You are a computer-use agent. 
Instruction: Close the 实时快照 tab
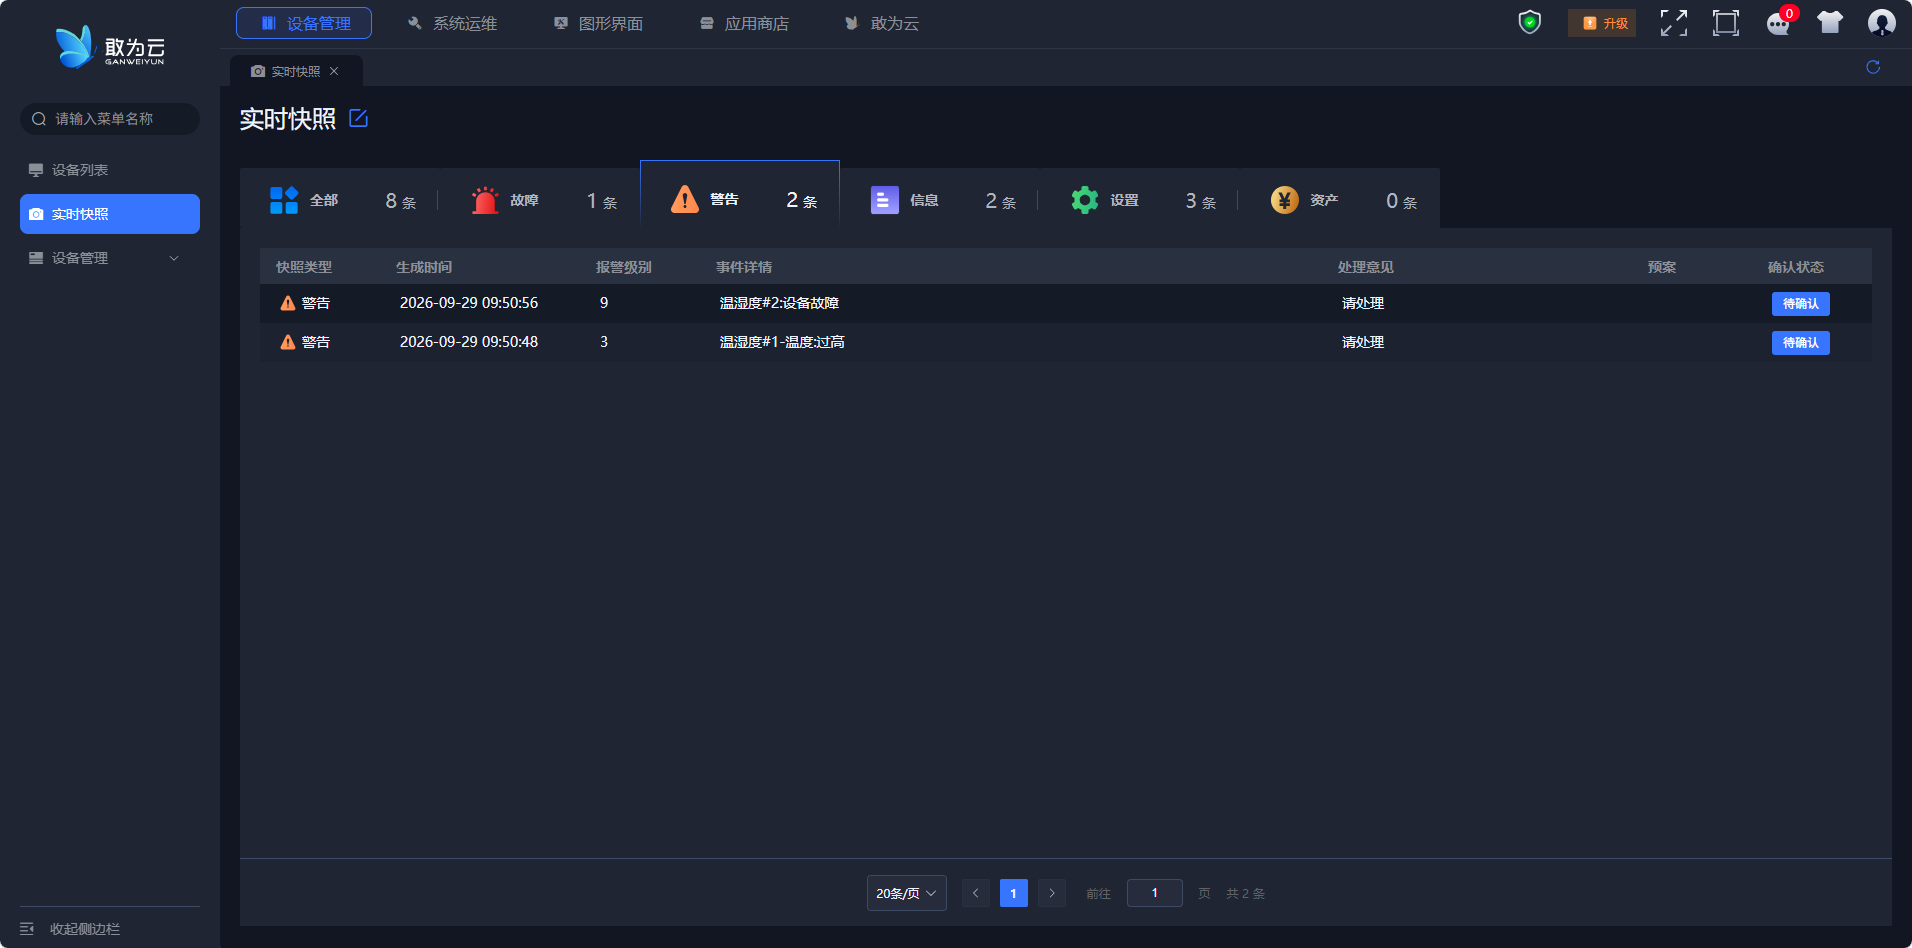[x=334, y=71]
